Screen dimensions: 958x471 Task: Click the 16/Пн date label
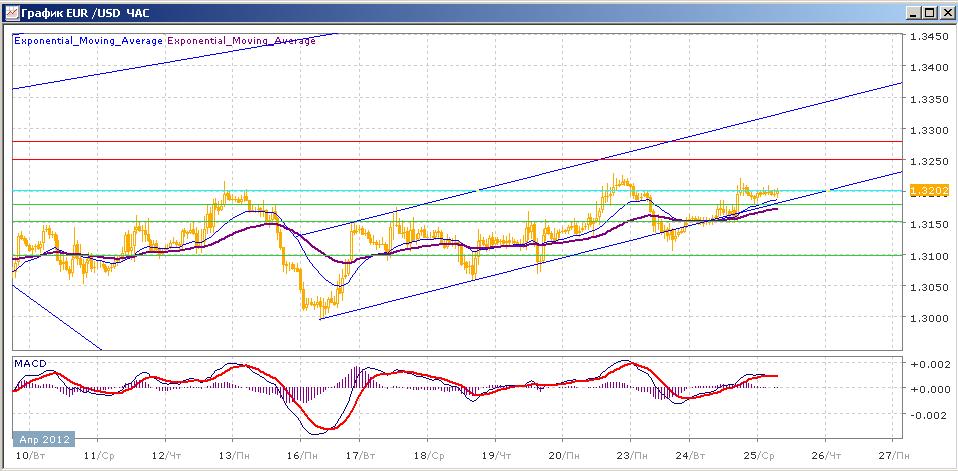(x=302, y=456)
